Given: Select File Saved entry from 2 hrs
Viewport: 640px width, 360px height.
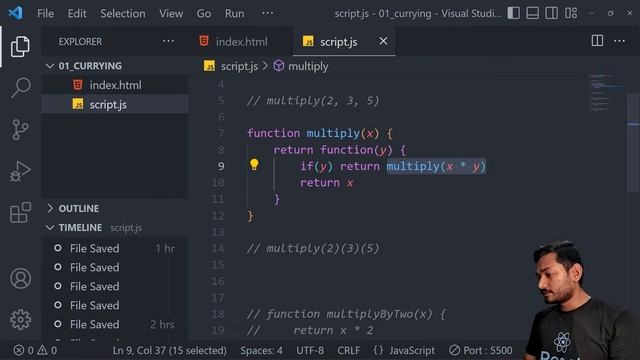Looking at the screenshot, I should 115,324.
